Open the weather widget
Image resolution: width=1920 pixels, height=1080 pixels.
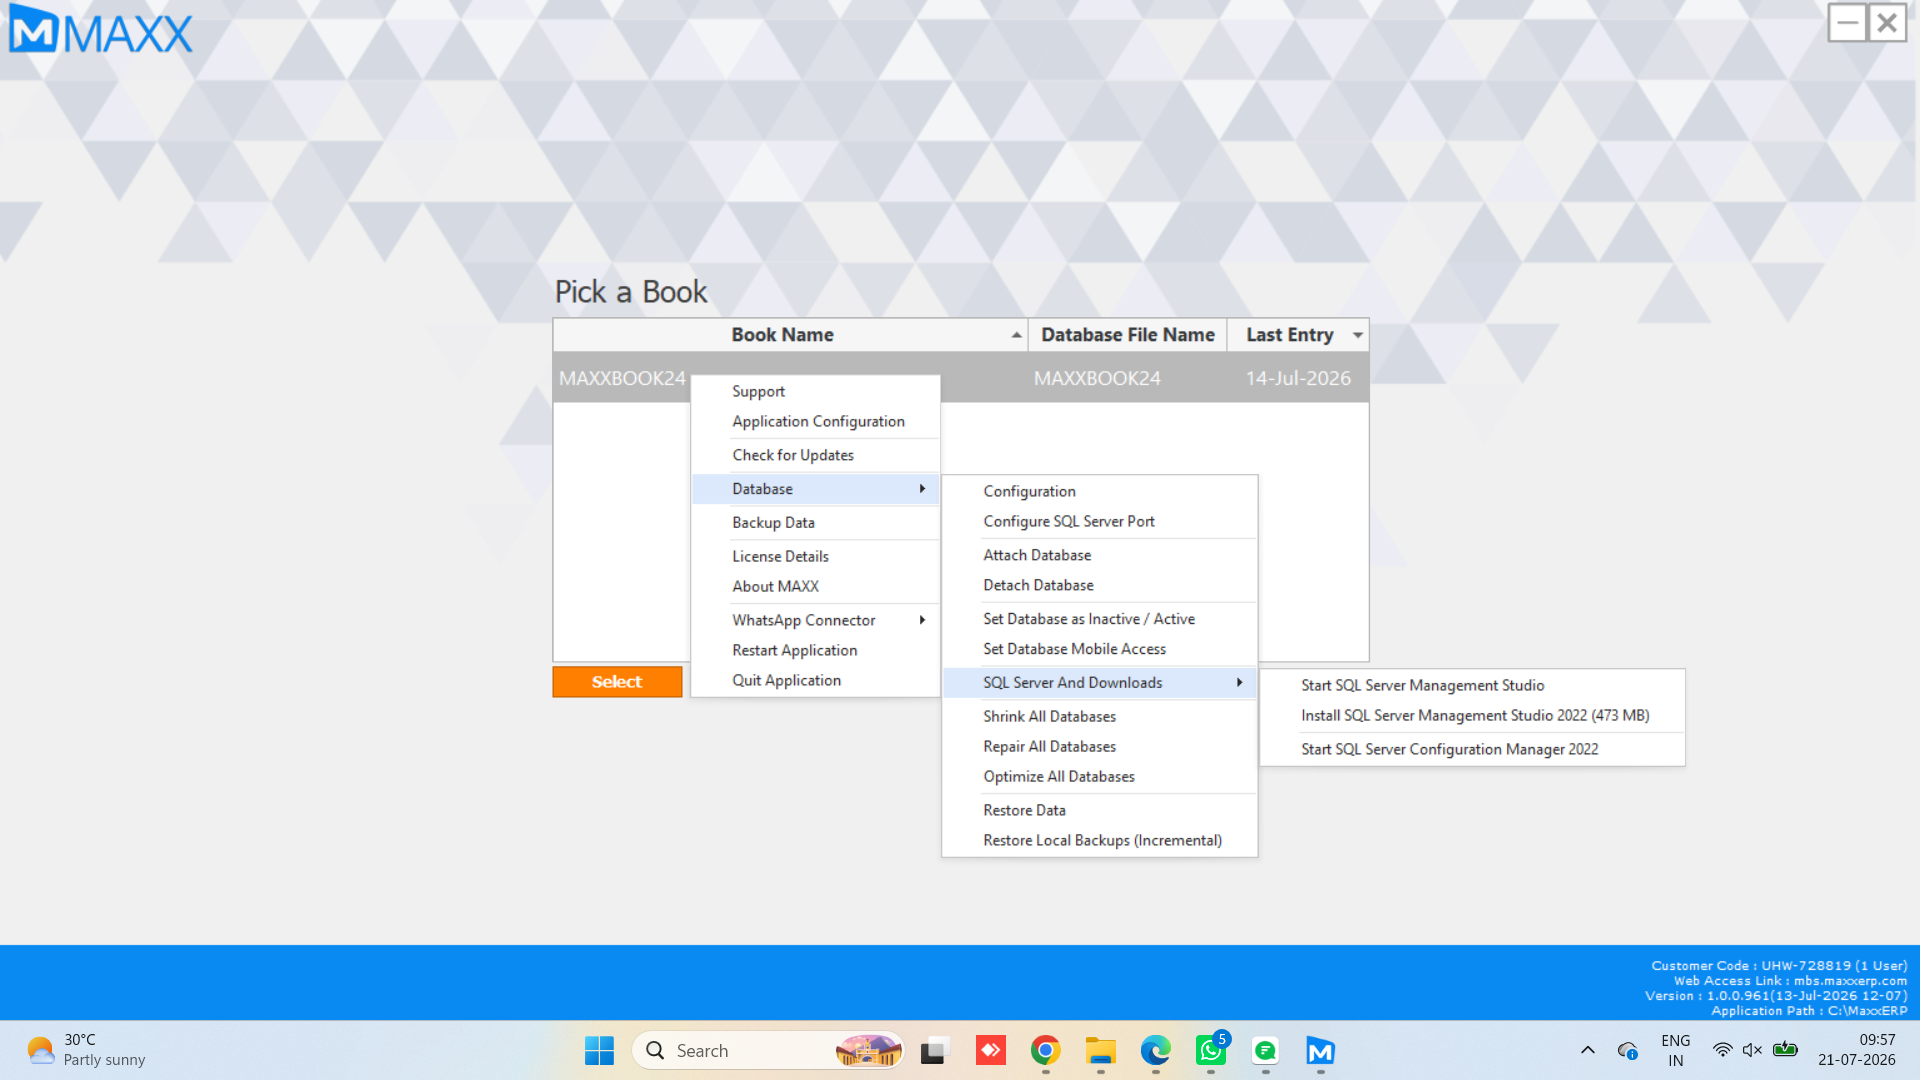86,1050
